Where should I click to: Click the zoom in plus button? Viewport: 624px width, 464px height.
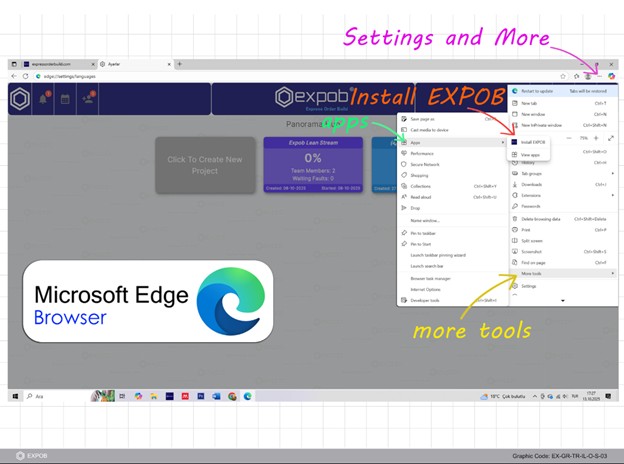click(596, 138)
